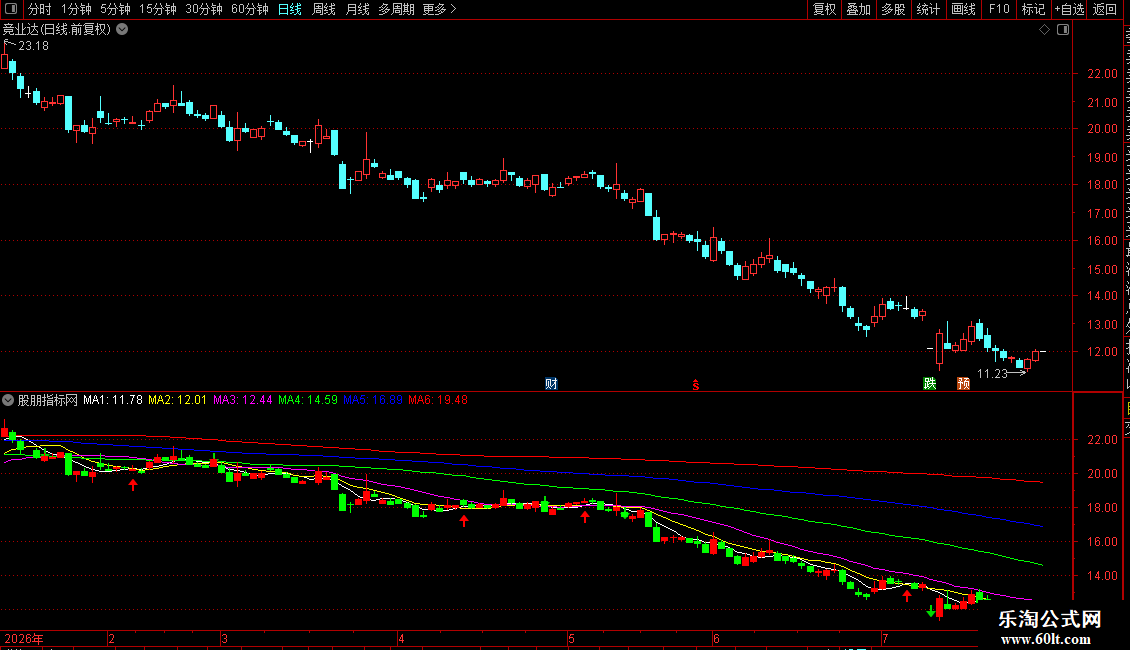Image resolution: width=1130 pixels, height=650 pixels.
Task: Click the MA6: 19.48 label
Action: coord(437,400)
